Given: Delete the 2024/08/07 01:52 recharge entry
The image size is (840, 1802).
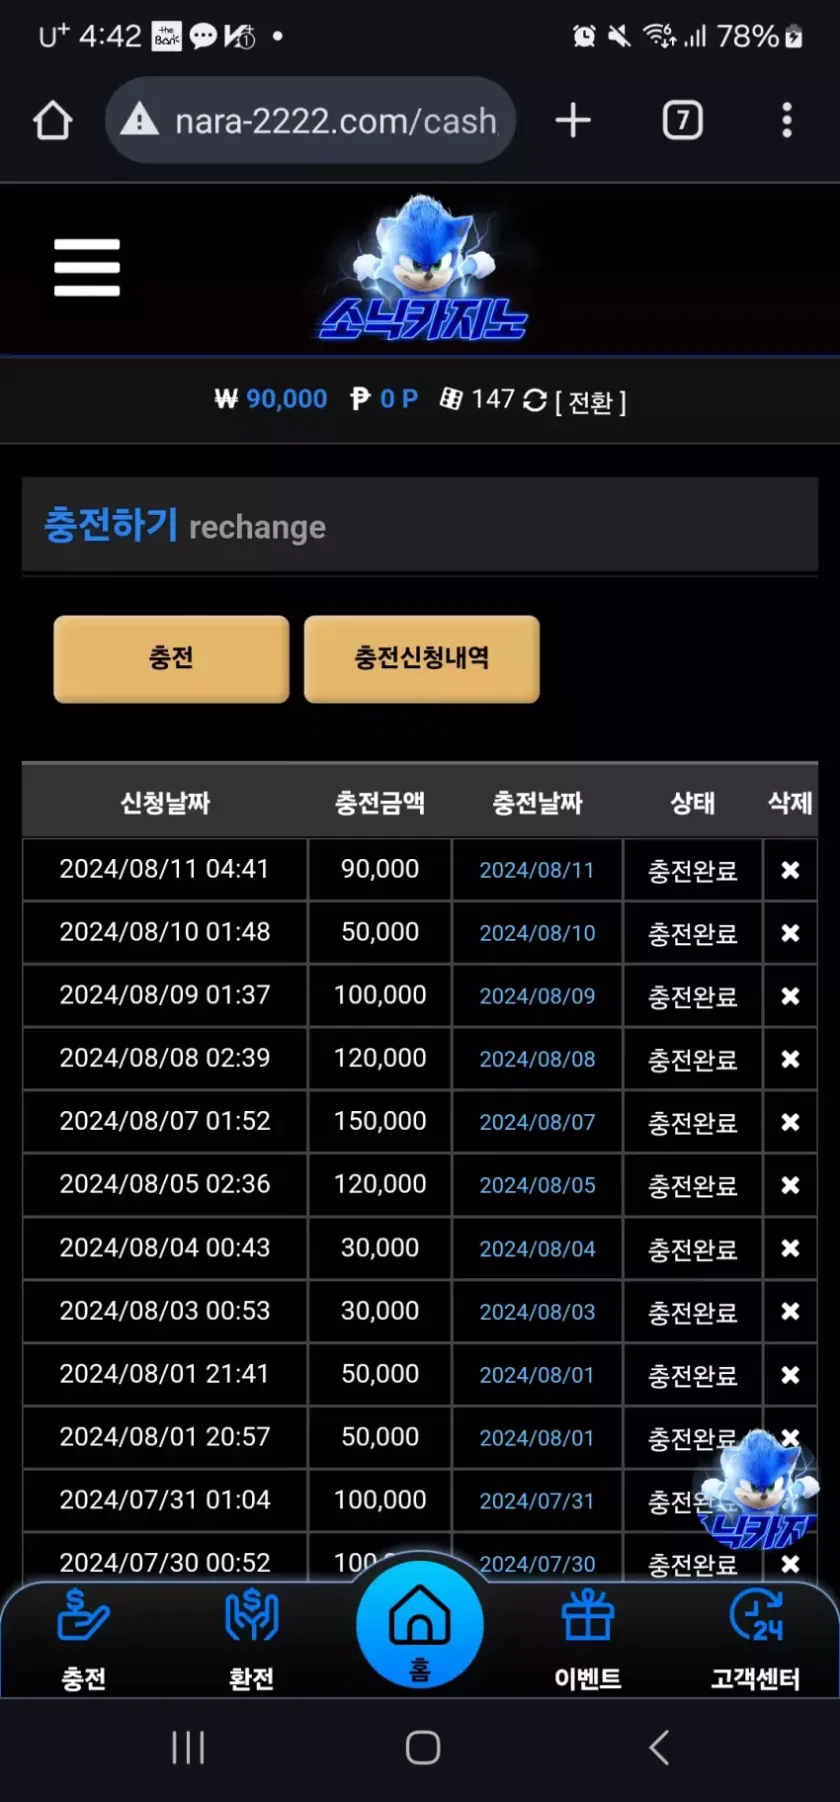Looking at the screenshot, I should point(790,1122).
